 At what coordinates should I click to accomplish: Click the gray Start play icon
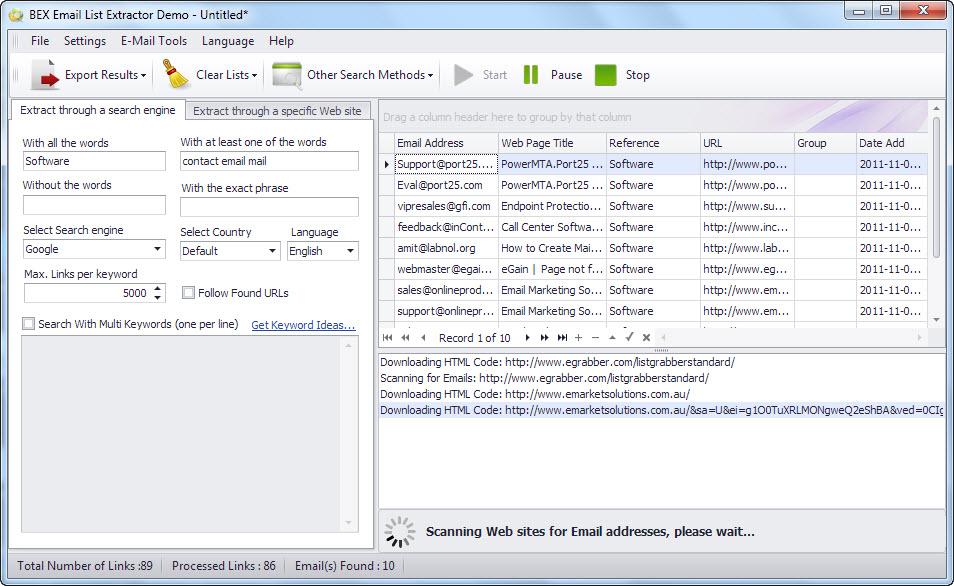pos(463,75)
